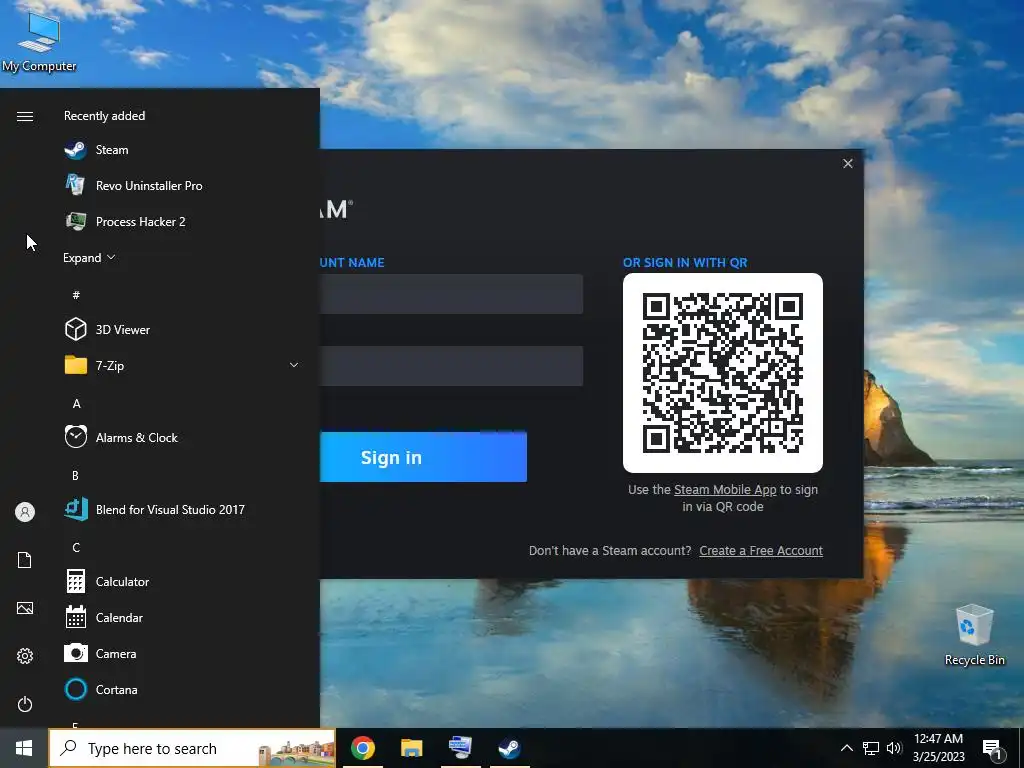Switch to Steam on the taskbar
The width and height of the screenshot is (1024, 768).
pyautogui.click(x=509, y=748)
